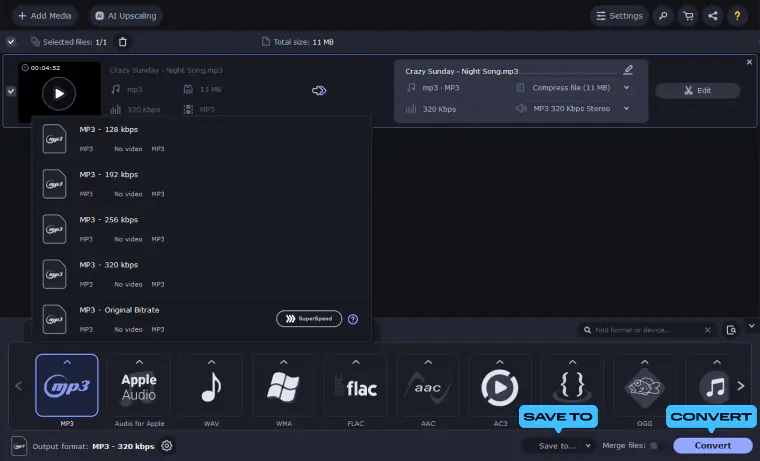Viewport: 760px width, 461px height.
Task: Click the SuperSpeed badge
Action: coord(309,319)
